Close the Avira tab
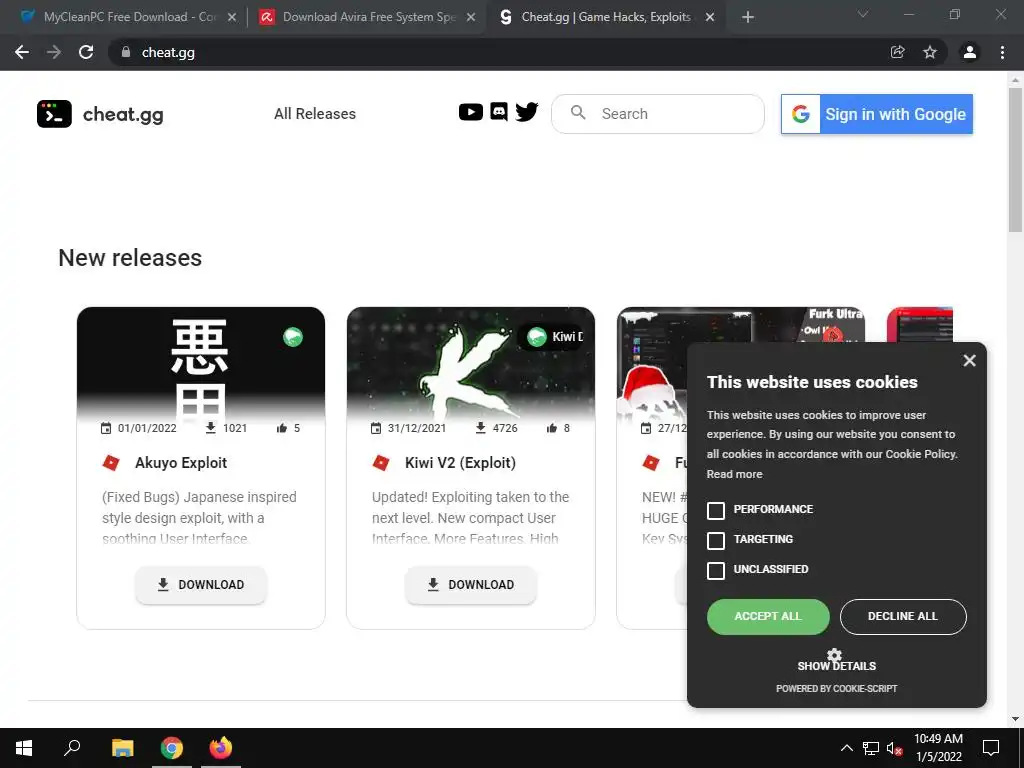1024x768 pixels. 470,17
